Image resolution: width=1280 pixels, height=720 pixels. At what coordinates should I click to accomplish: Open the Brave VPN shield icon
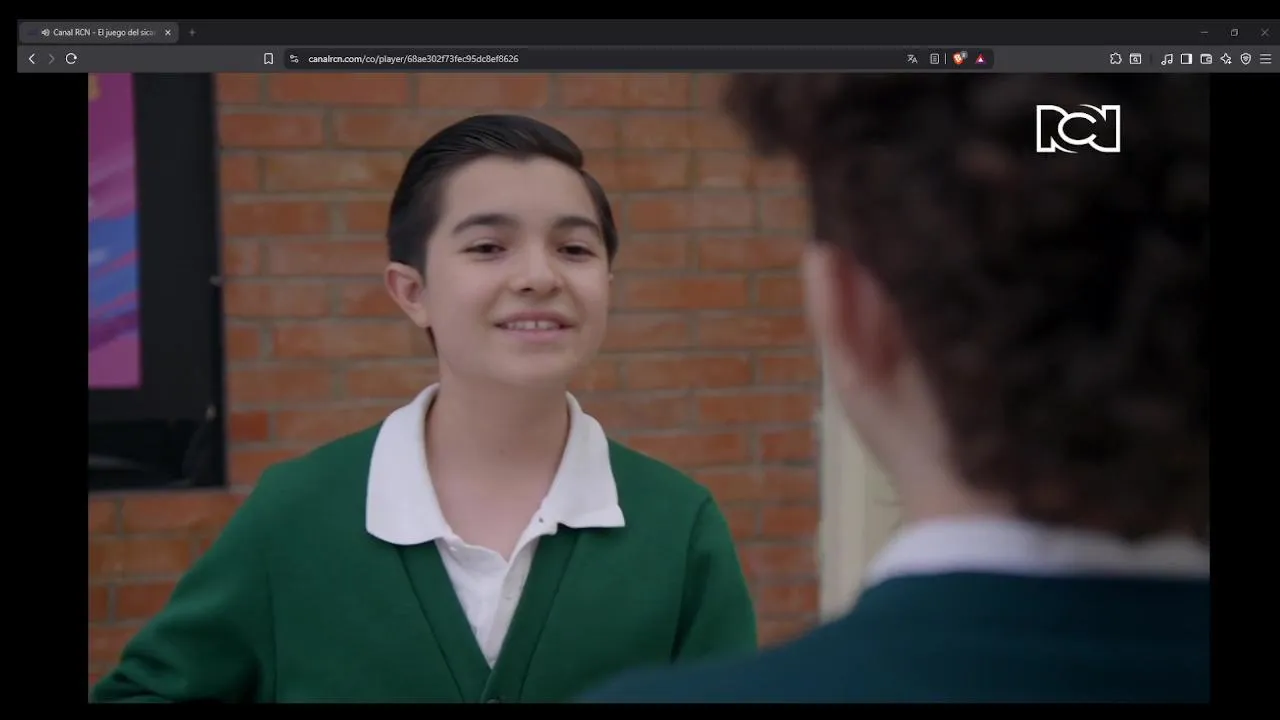[1246, 59]
